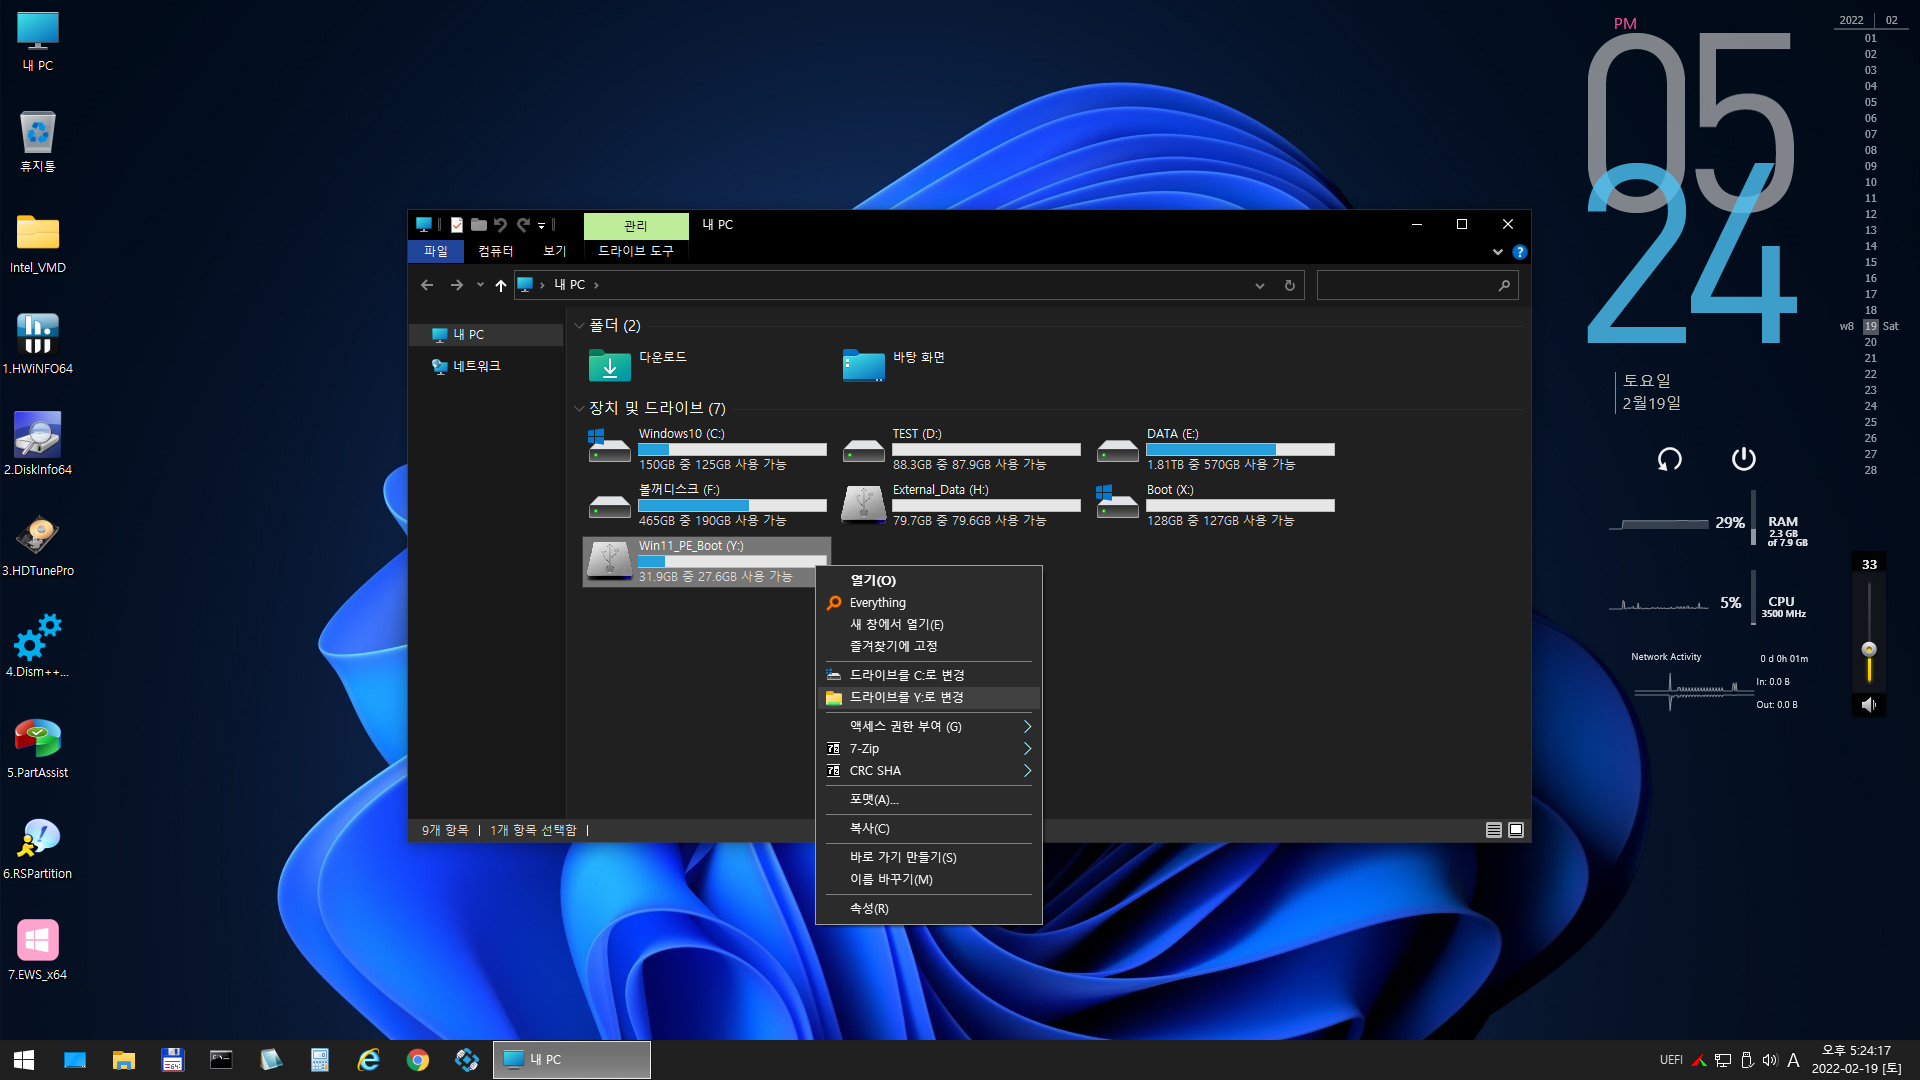The height and width of the screenshot is (1080, 1920).
Task: Collapse the 폴더 (2) group
Action: tap(579, 326)
